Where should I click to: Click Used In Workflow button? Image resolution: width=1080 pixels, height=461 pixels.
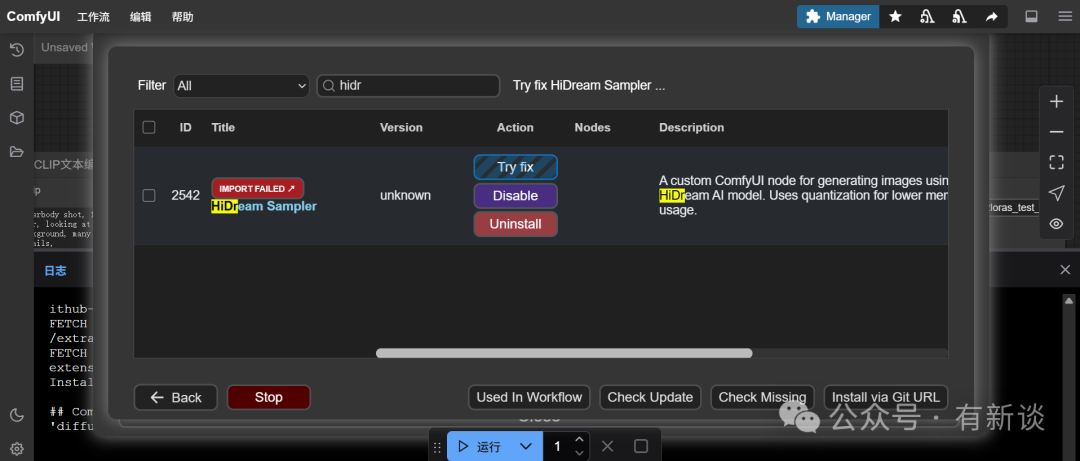[x=529, y=398]
